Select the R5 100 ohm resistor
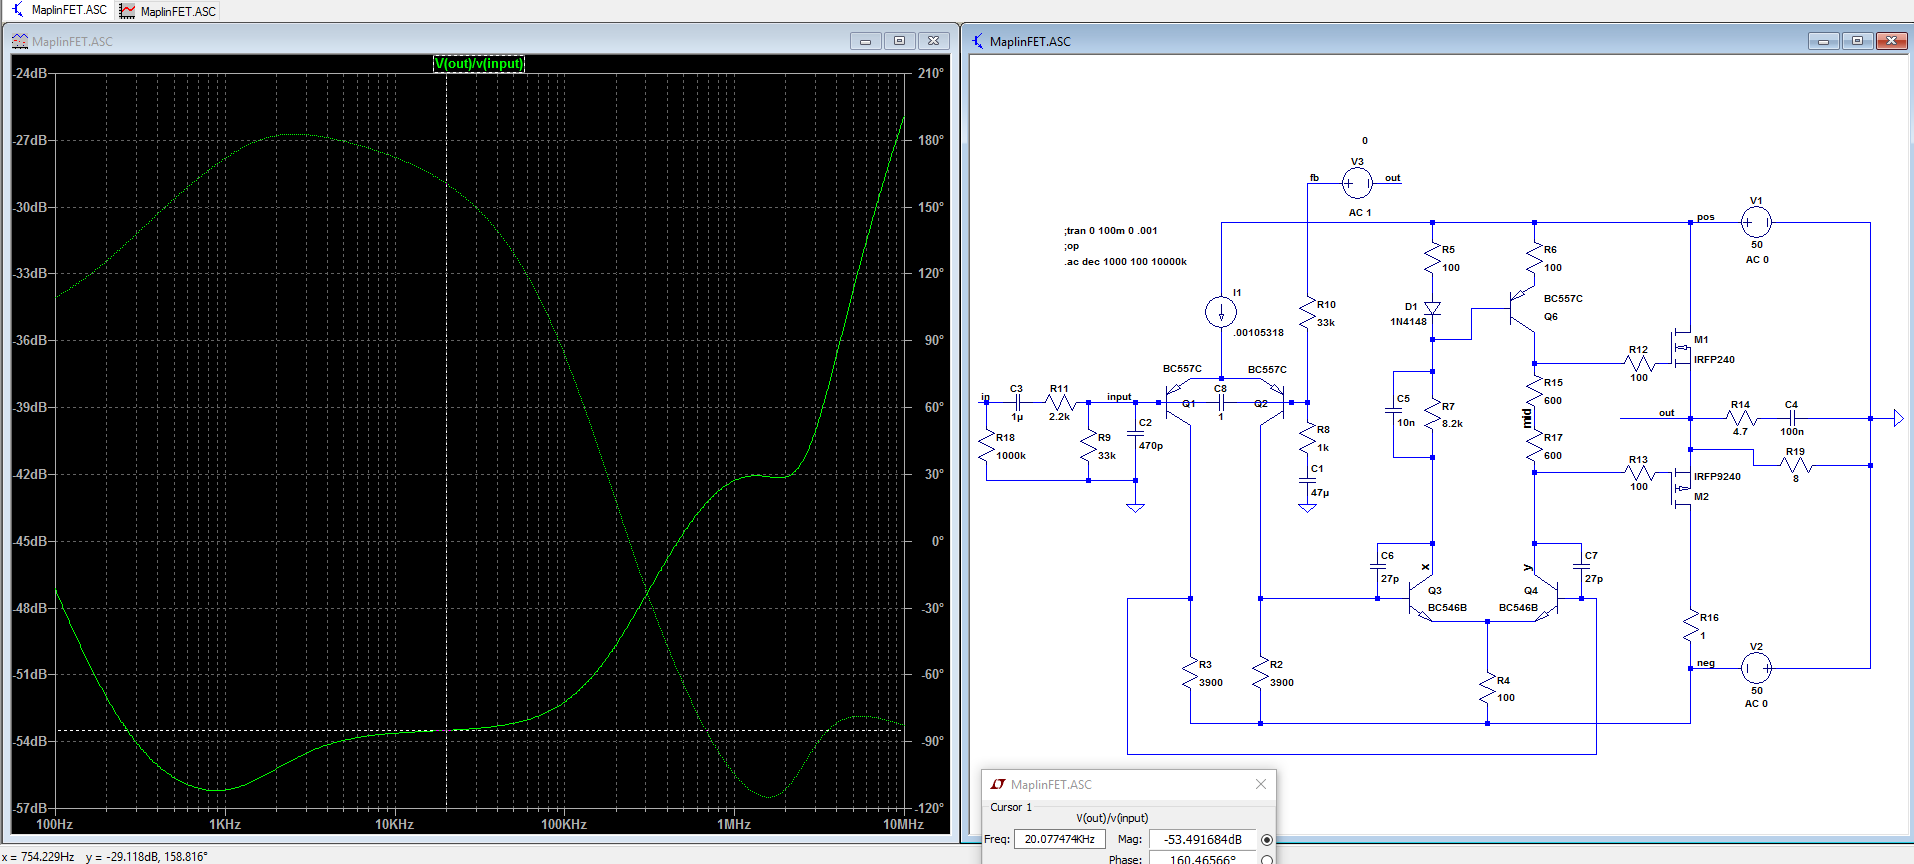The height and width of the screenshot is (864, 1914). pos(1432,258)
